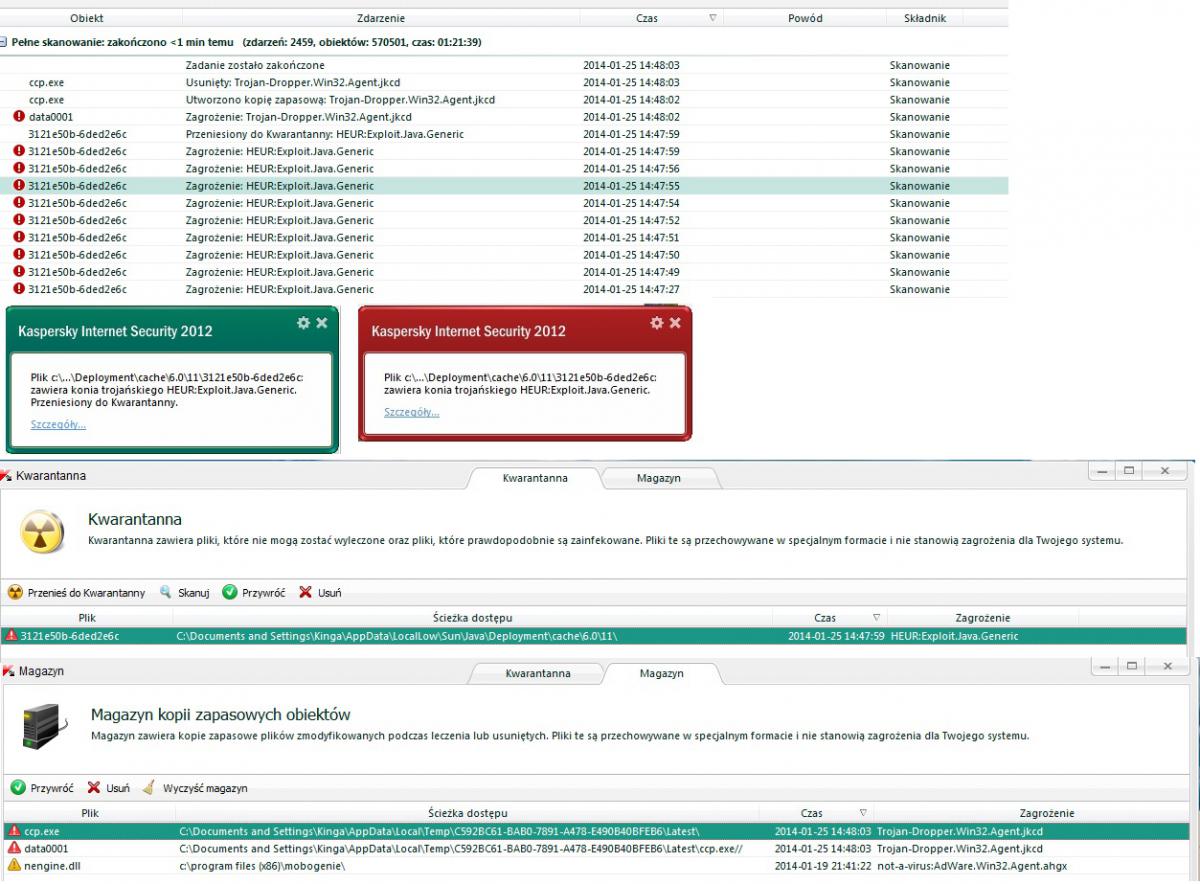Select Magazyn tab in the Magazyn window
This screenshot has width=1200, height=884.
662,673
